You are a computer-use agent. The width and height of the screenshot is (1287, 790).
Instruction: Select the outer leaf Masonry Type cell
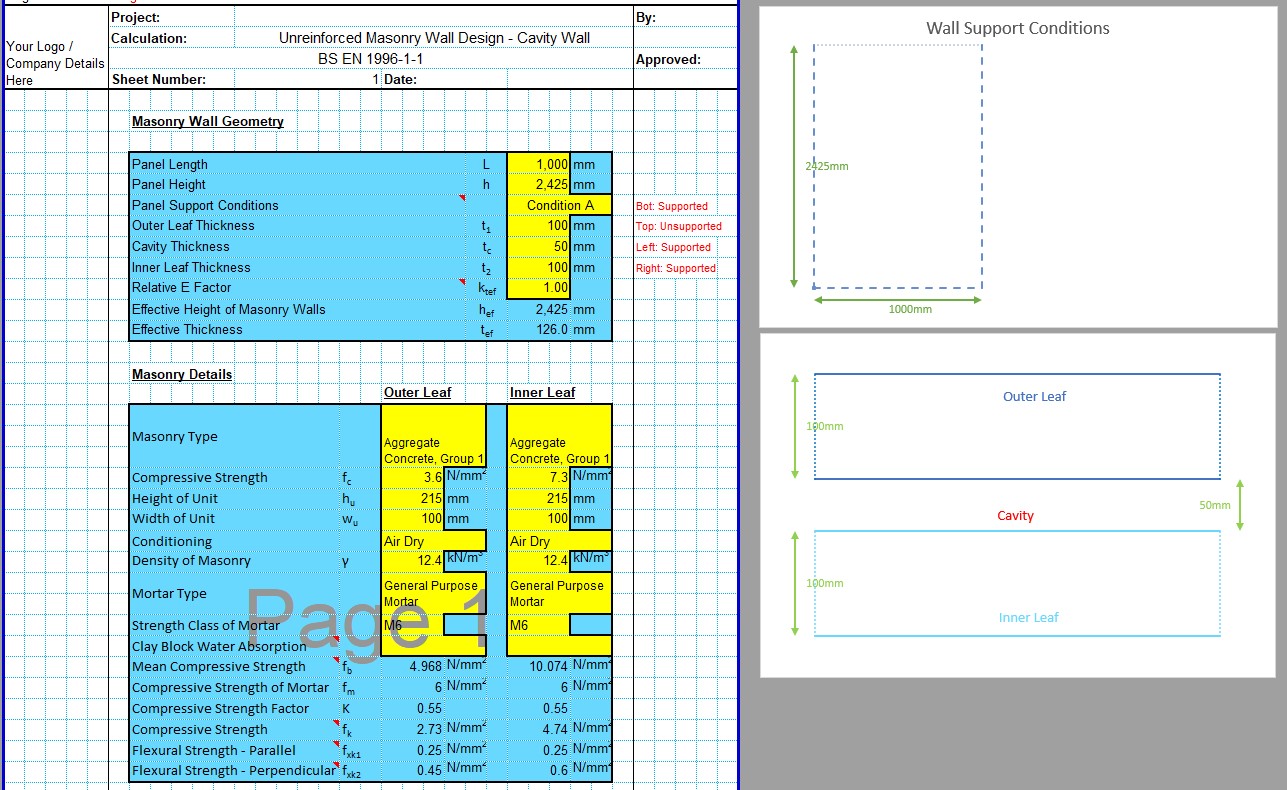(432, 436)
